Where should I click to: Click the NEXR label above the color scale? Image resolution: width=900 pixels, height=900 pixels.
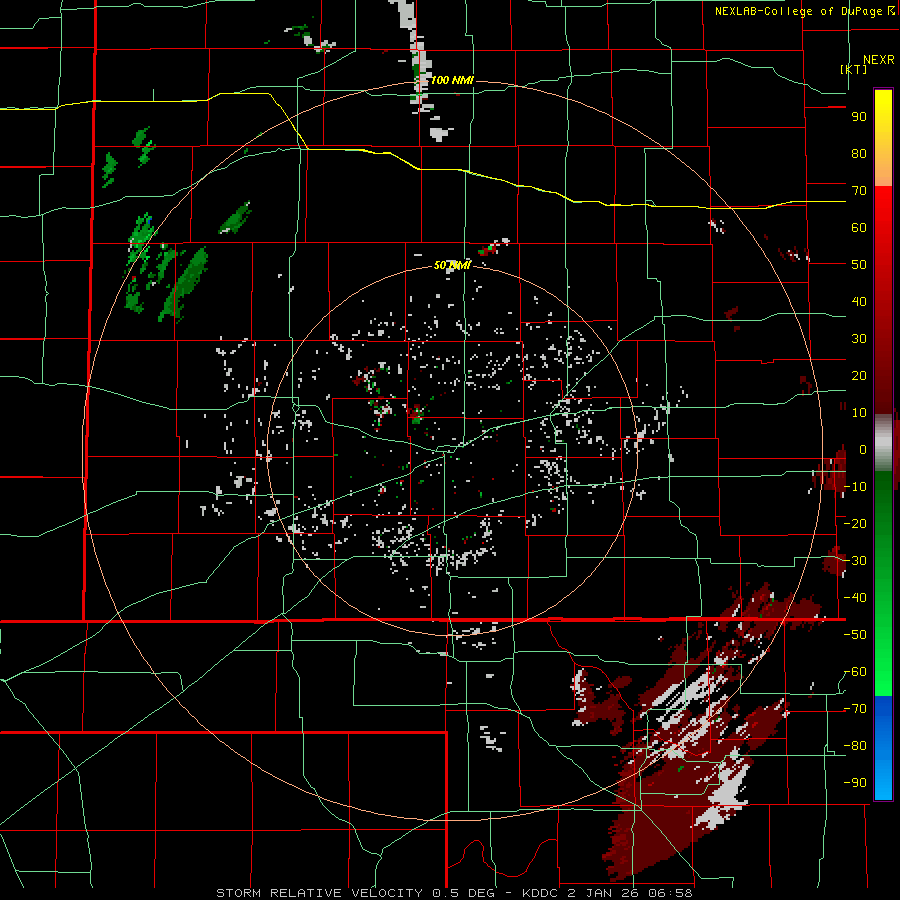878,60
